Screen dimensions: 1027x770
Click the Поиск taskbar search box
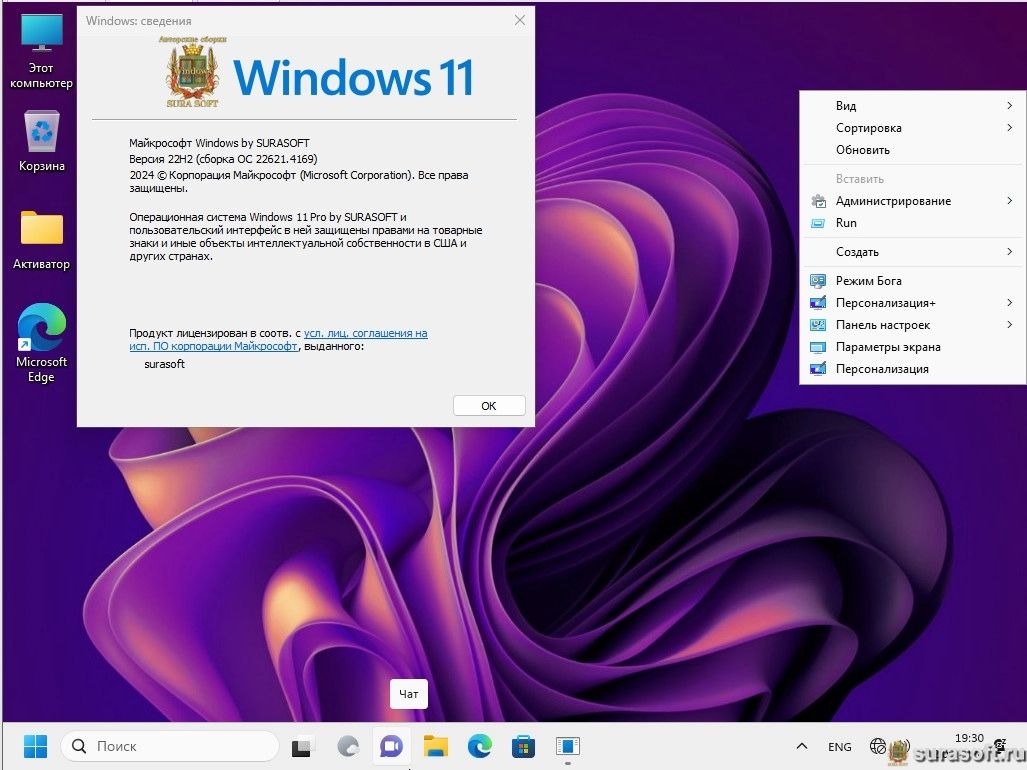[170, 746]
